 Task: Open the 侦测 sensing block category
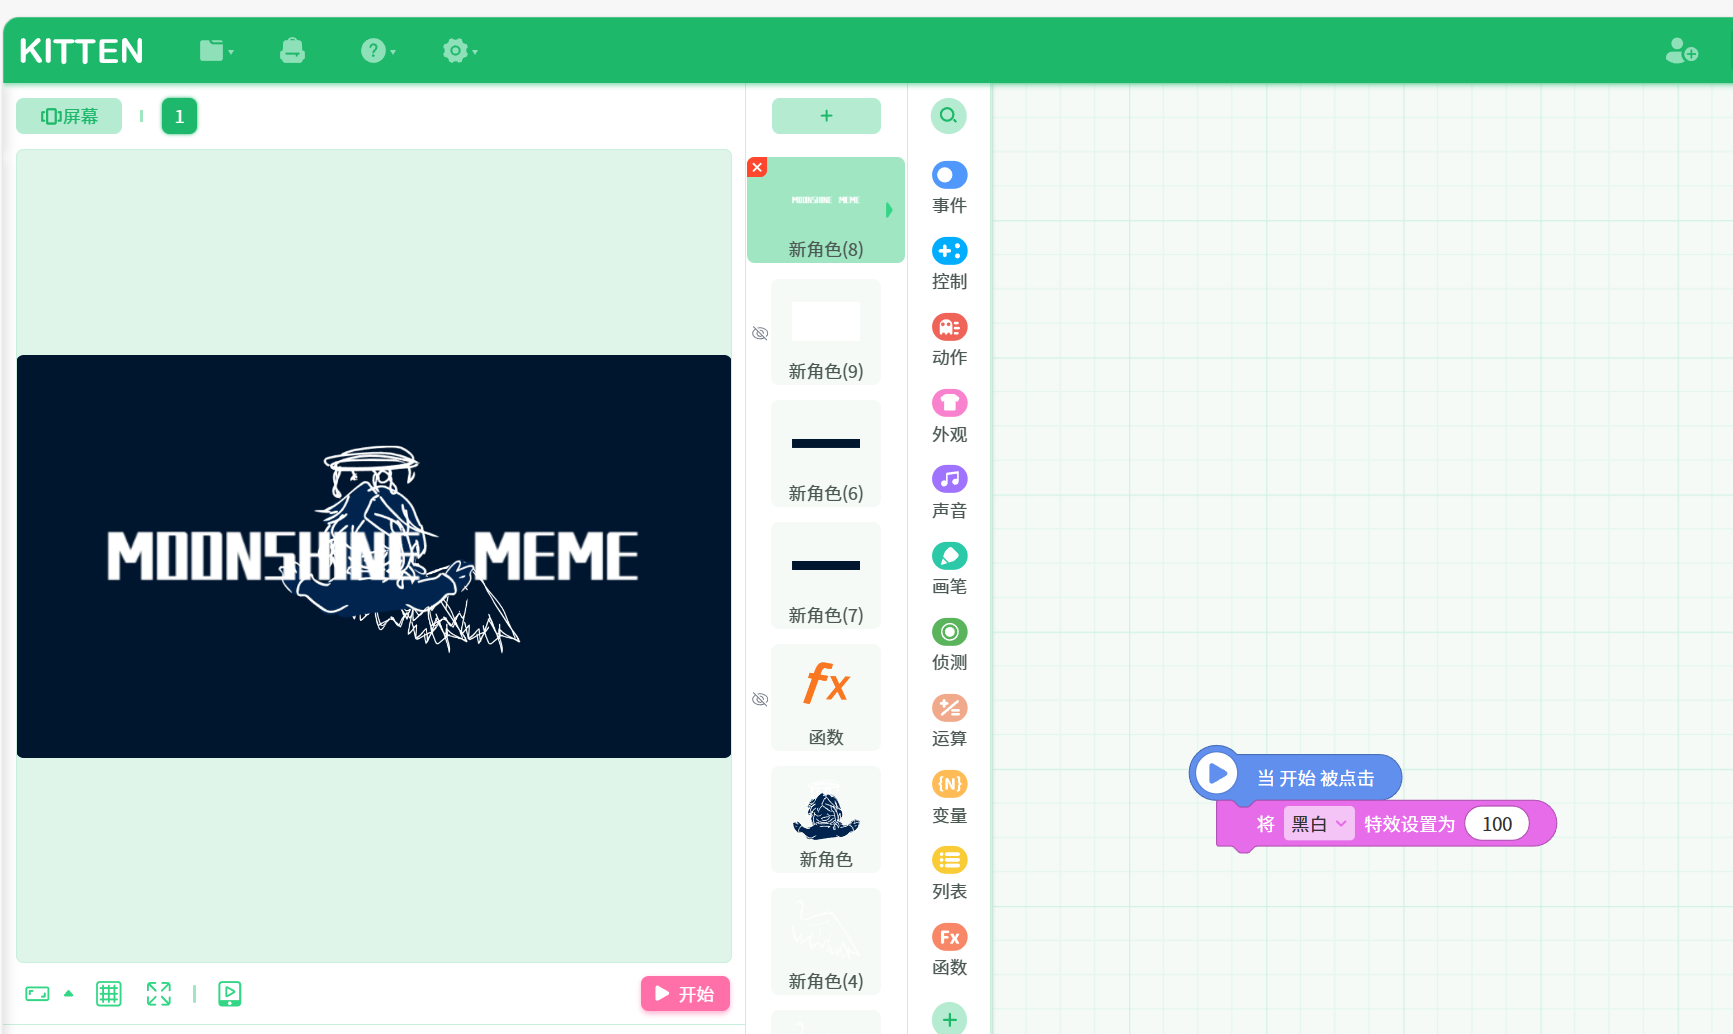949,646
